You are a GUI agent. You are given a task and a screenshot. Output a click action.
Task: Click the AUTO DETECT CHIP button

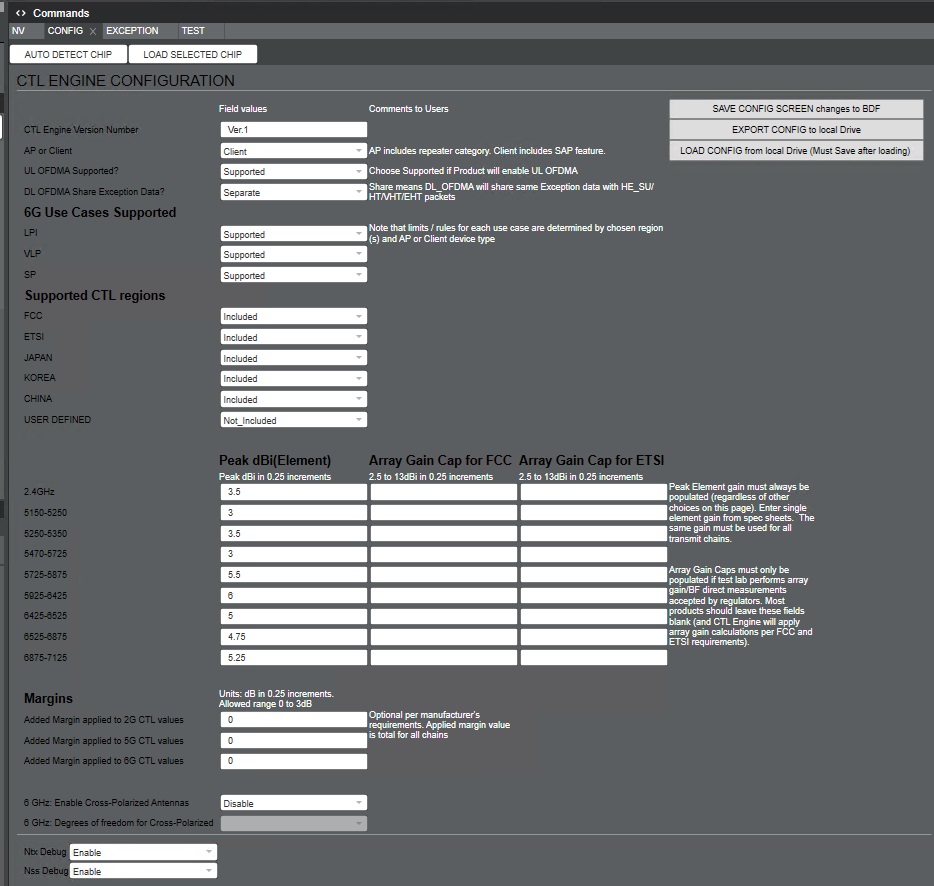click(x=67, y=54)
